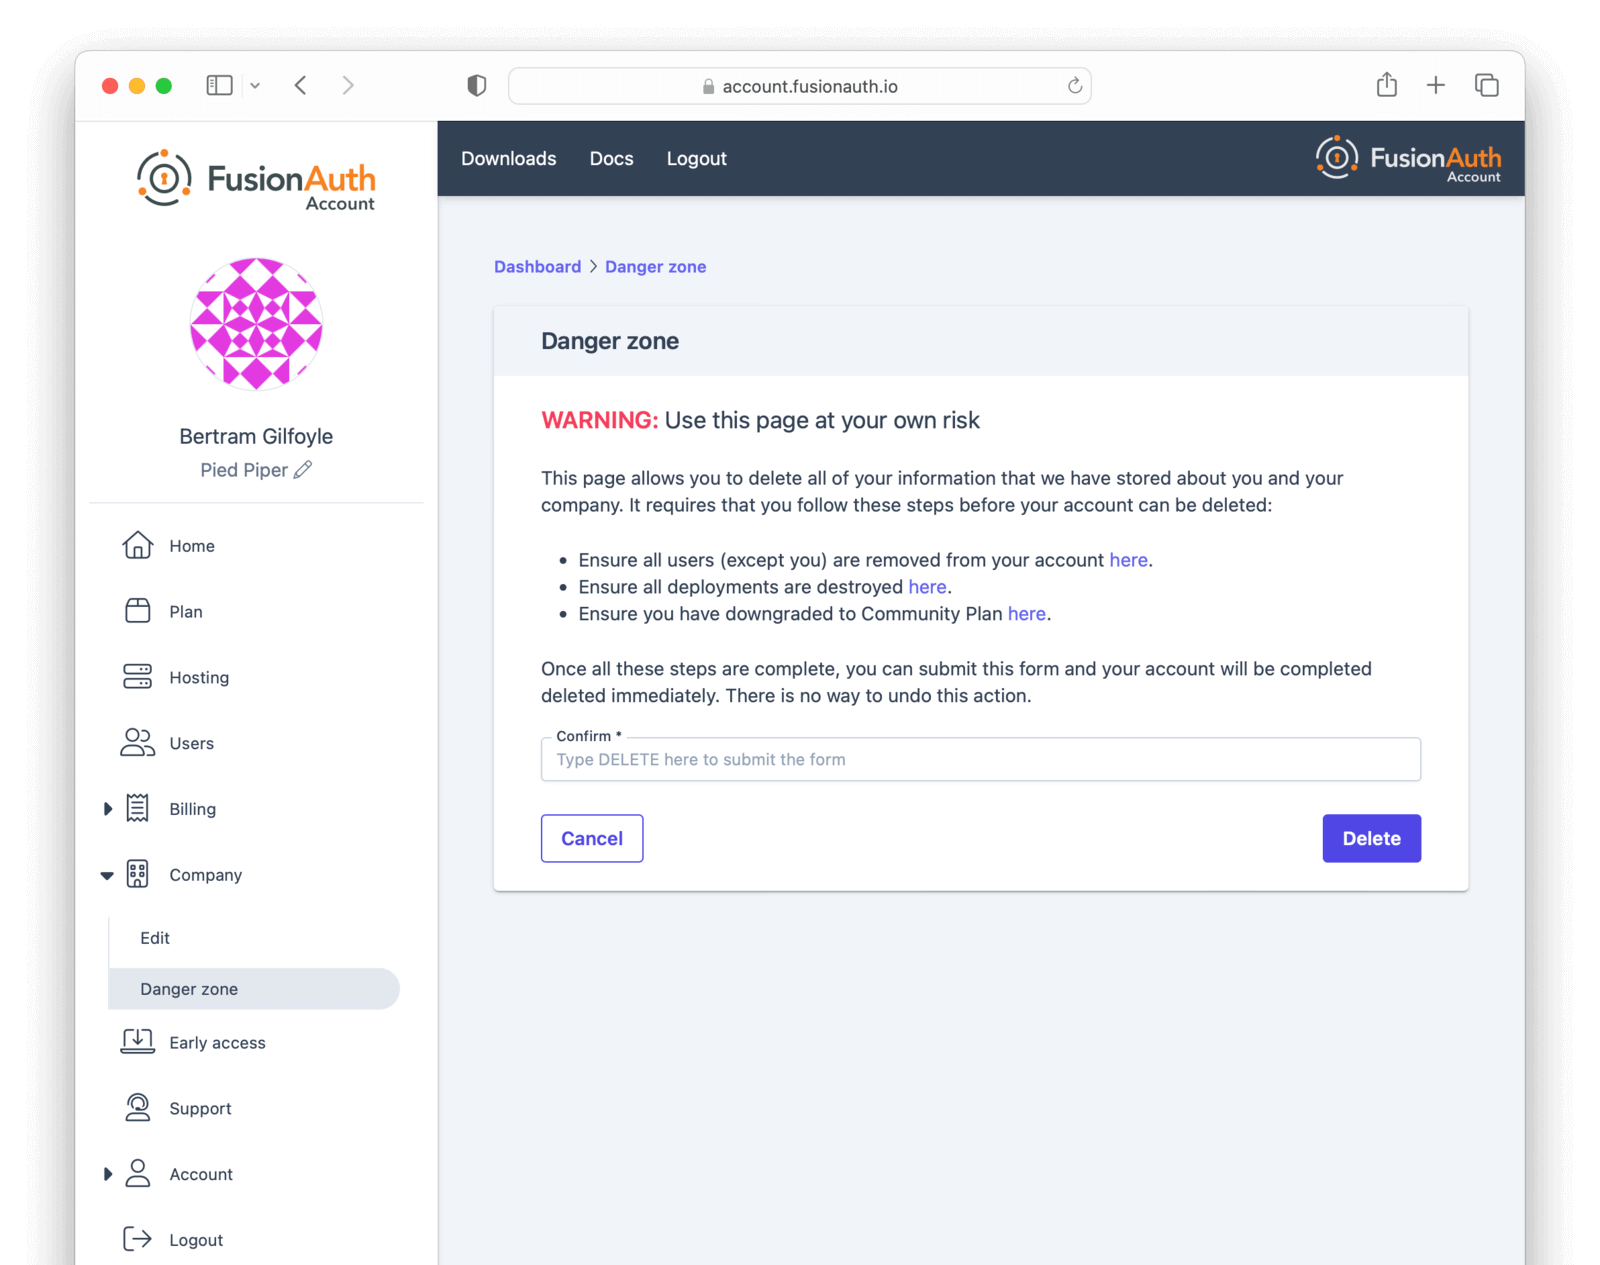Open the Plan box icon

(137, 611)
